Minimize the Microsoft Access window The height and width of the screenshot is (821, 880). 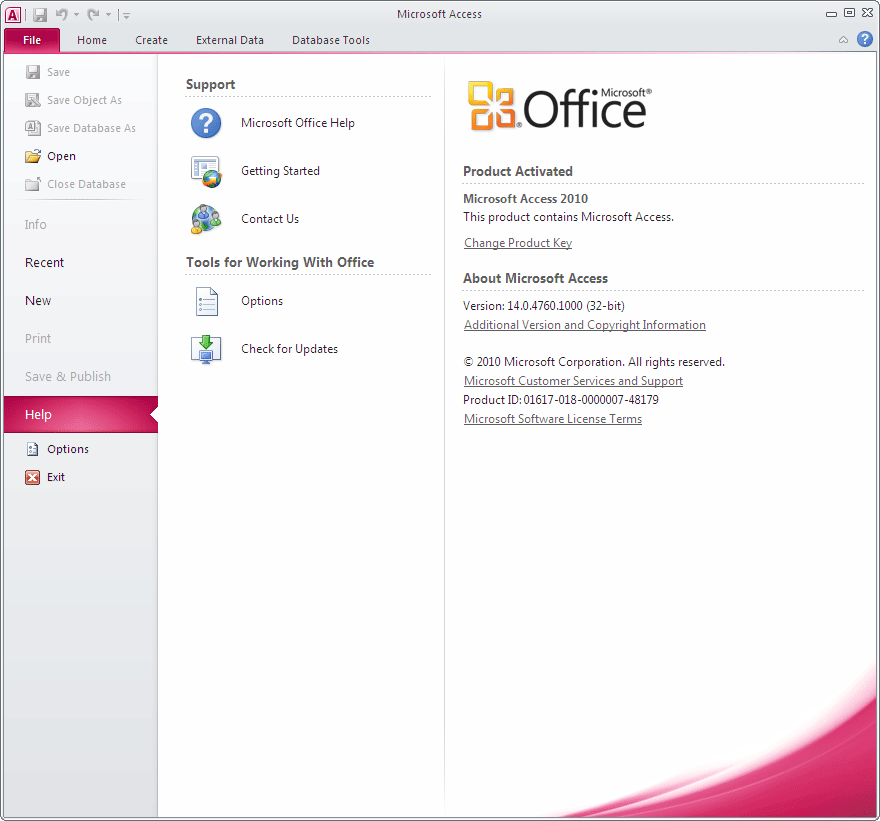pyautogui.click(x=831, y=13)
